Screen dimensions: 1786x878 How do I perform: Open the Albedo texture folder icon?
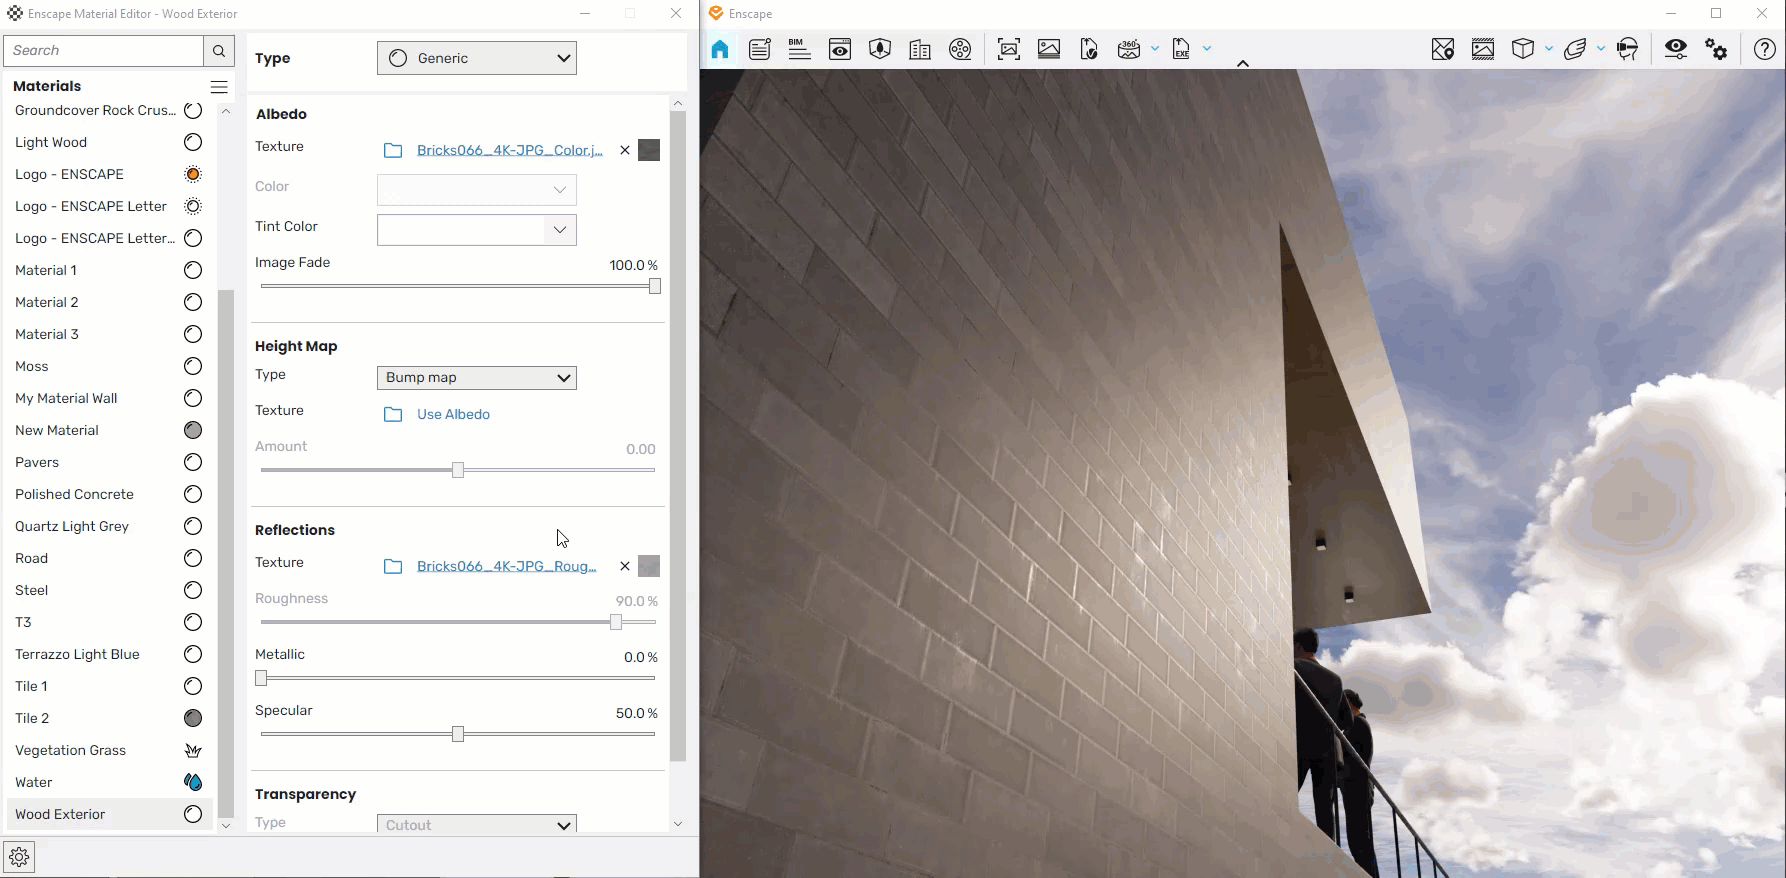click(x=393, y=150)
